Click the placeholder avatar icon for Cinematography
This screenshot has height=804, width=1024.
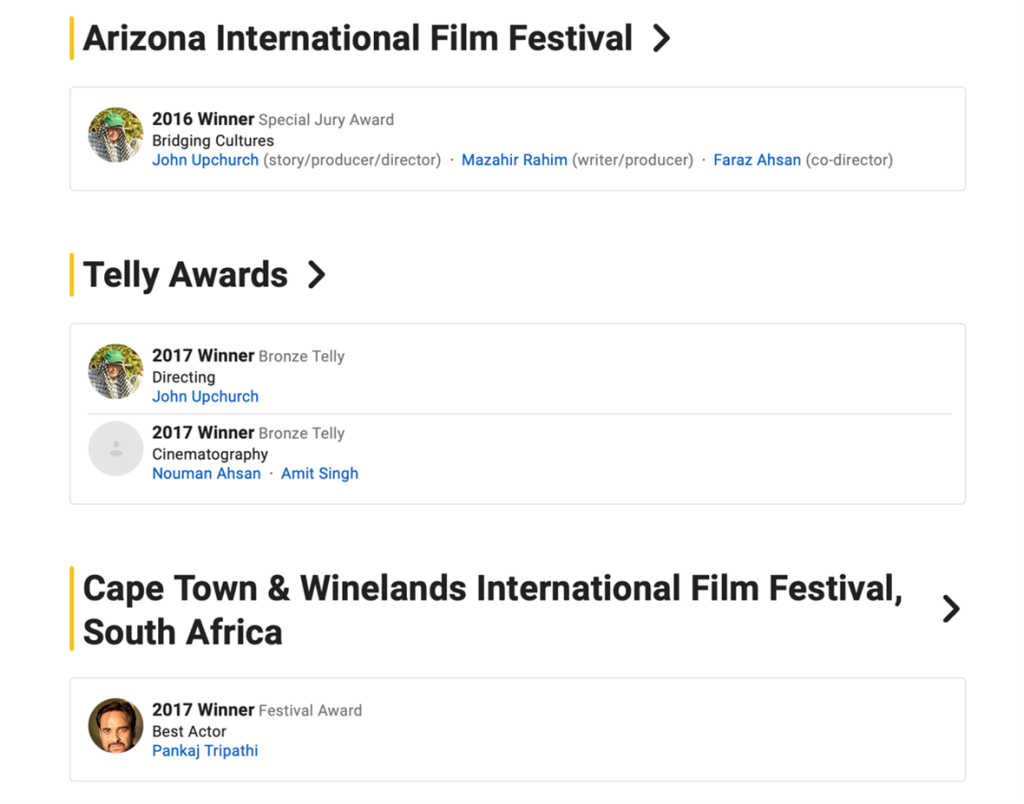[116, 449]
